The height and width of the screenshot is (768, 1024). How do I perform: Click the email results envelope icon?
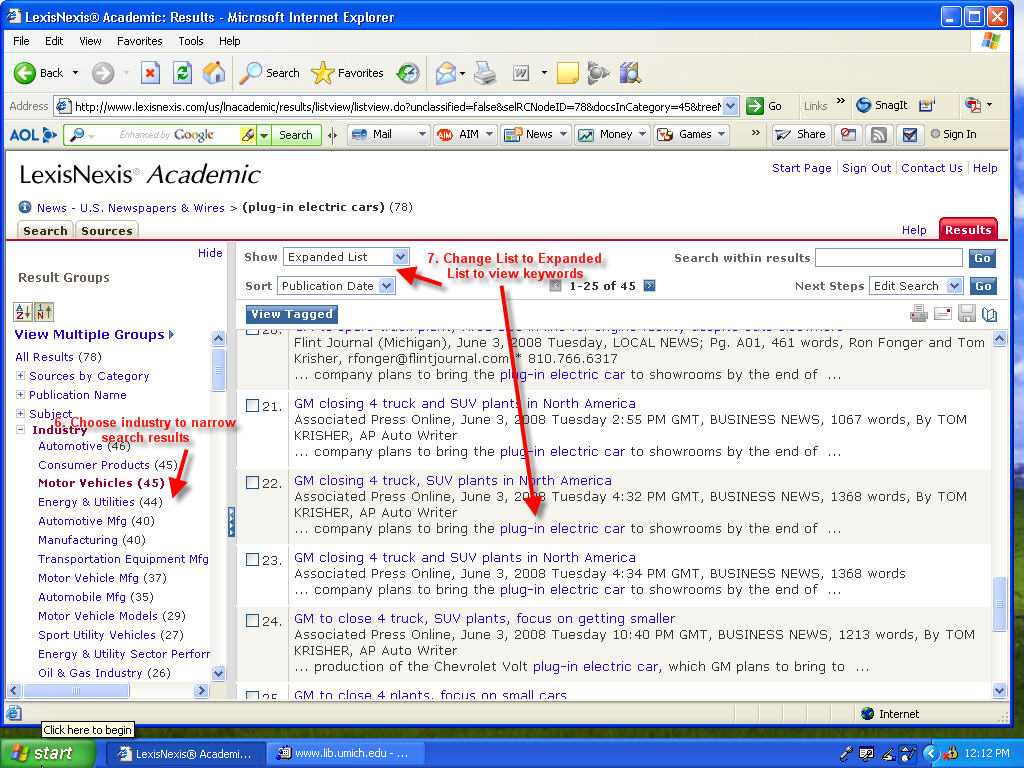coord(942,314)
